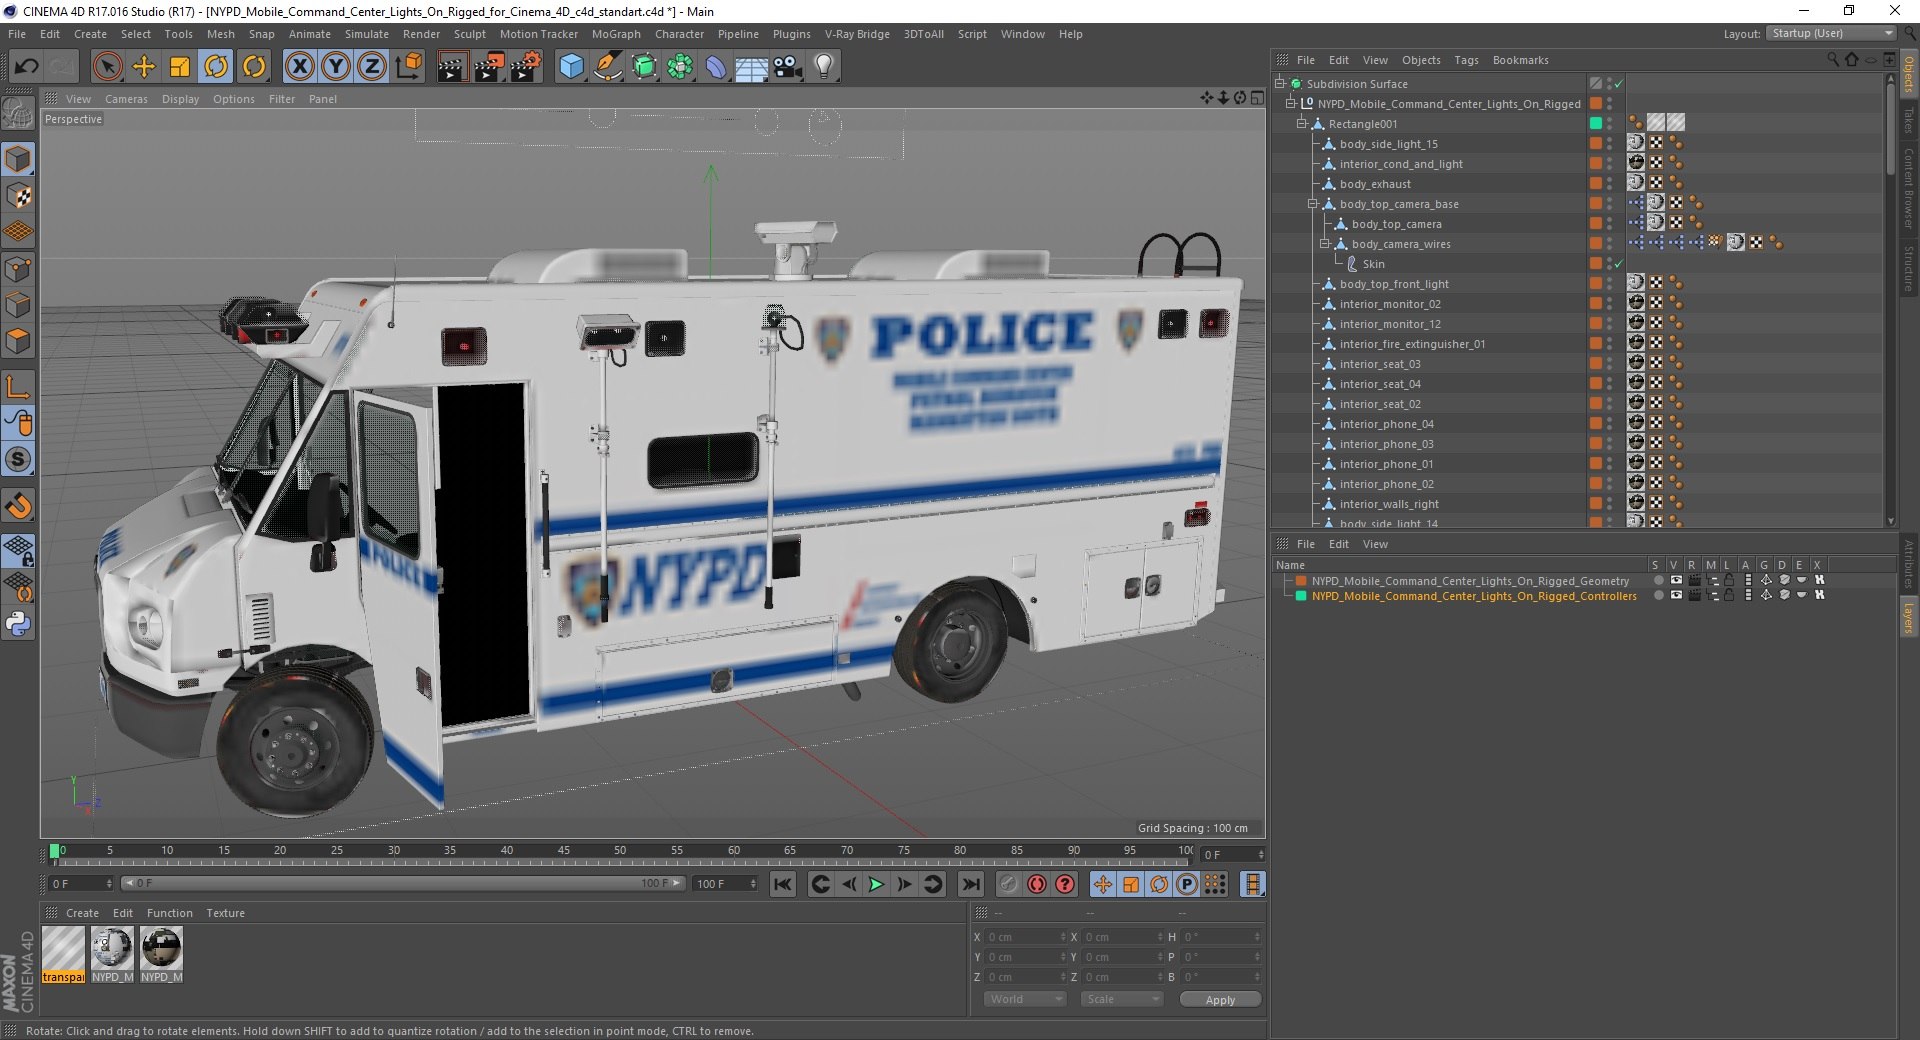Screen dimensions: 1920x1040
Task: Toggle solo for Geometry layer
Action: pos(1658,580)
